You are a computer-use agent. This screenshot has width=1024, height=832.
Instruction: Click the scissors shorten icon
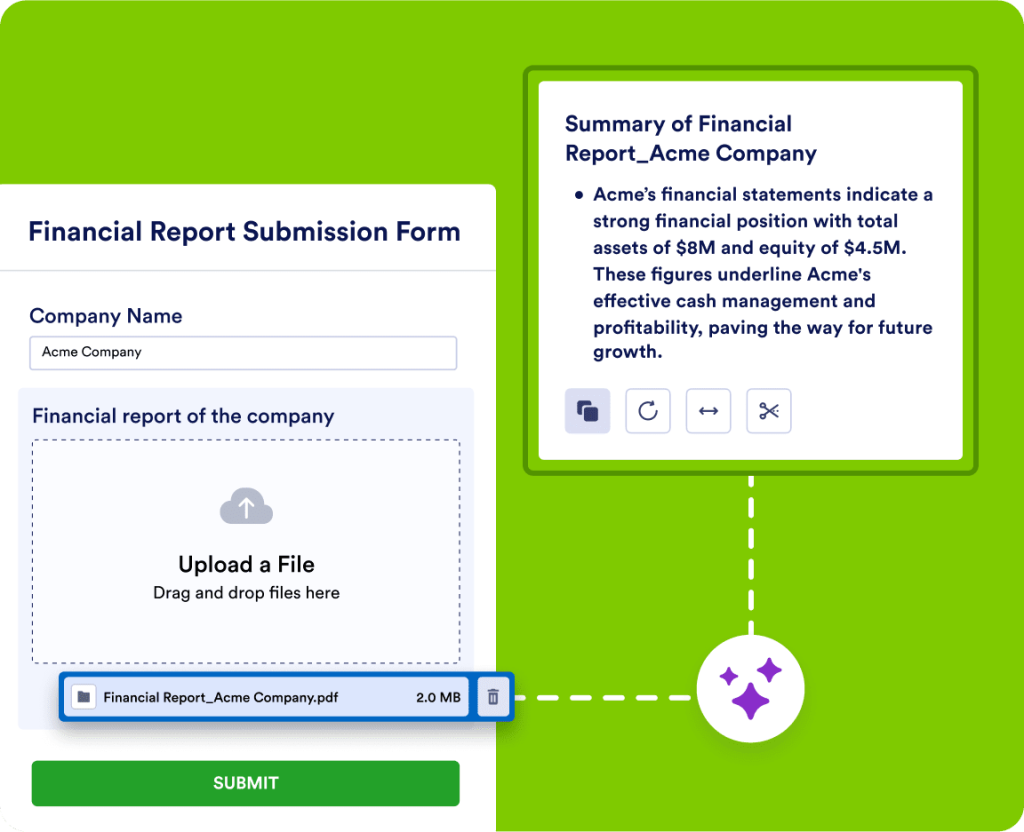pyautogui.click(x=768, y=411)
